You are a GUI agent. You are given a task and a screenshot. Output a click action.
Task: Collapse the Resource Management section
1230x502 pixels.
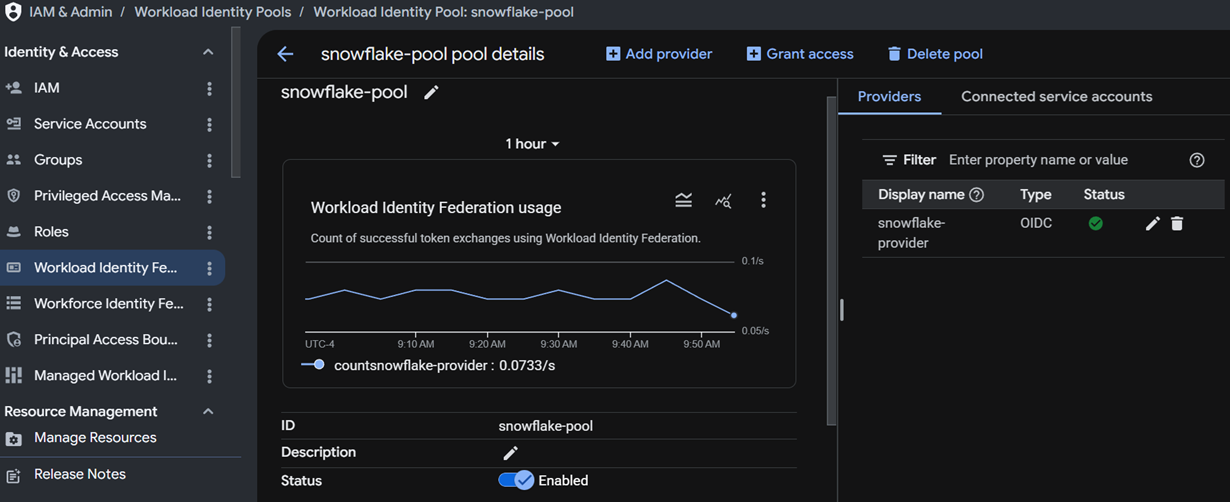pos(208,411)
